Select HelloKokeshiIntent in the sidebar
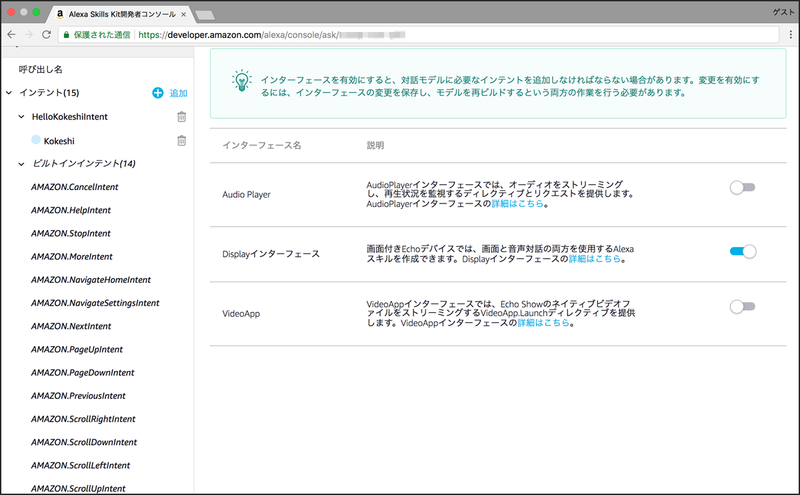 coord(70,117)
